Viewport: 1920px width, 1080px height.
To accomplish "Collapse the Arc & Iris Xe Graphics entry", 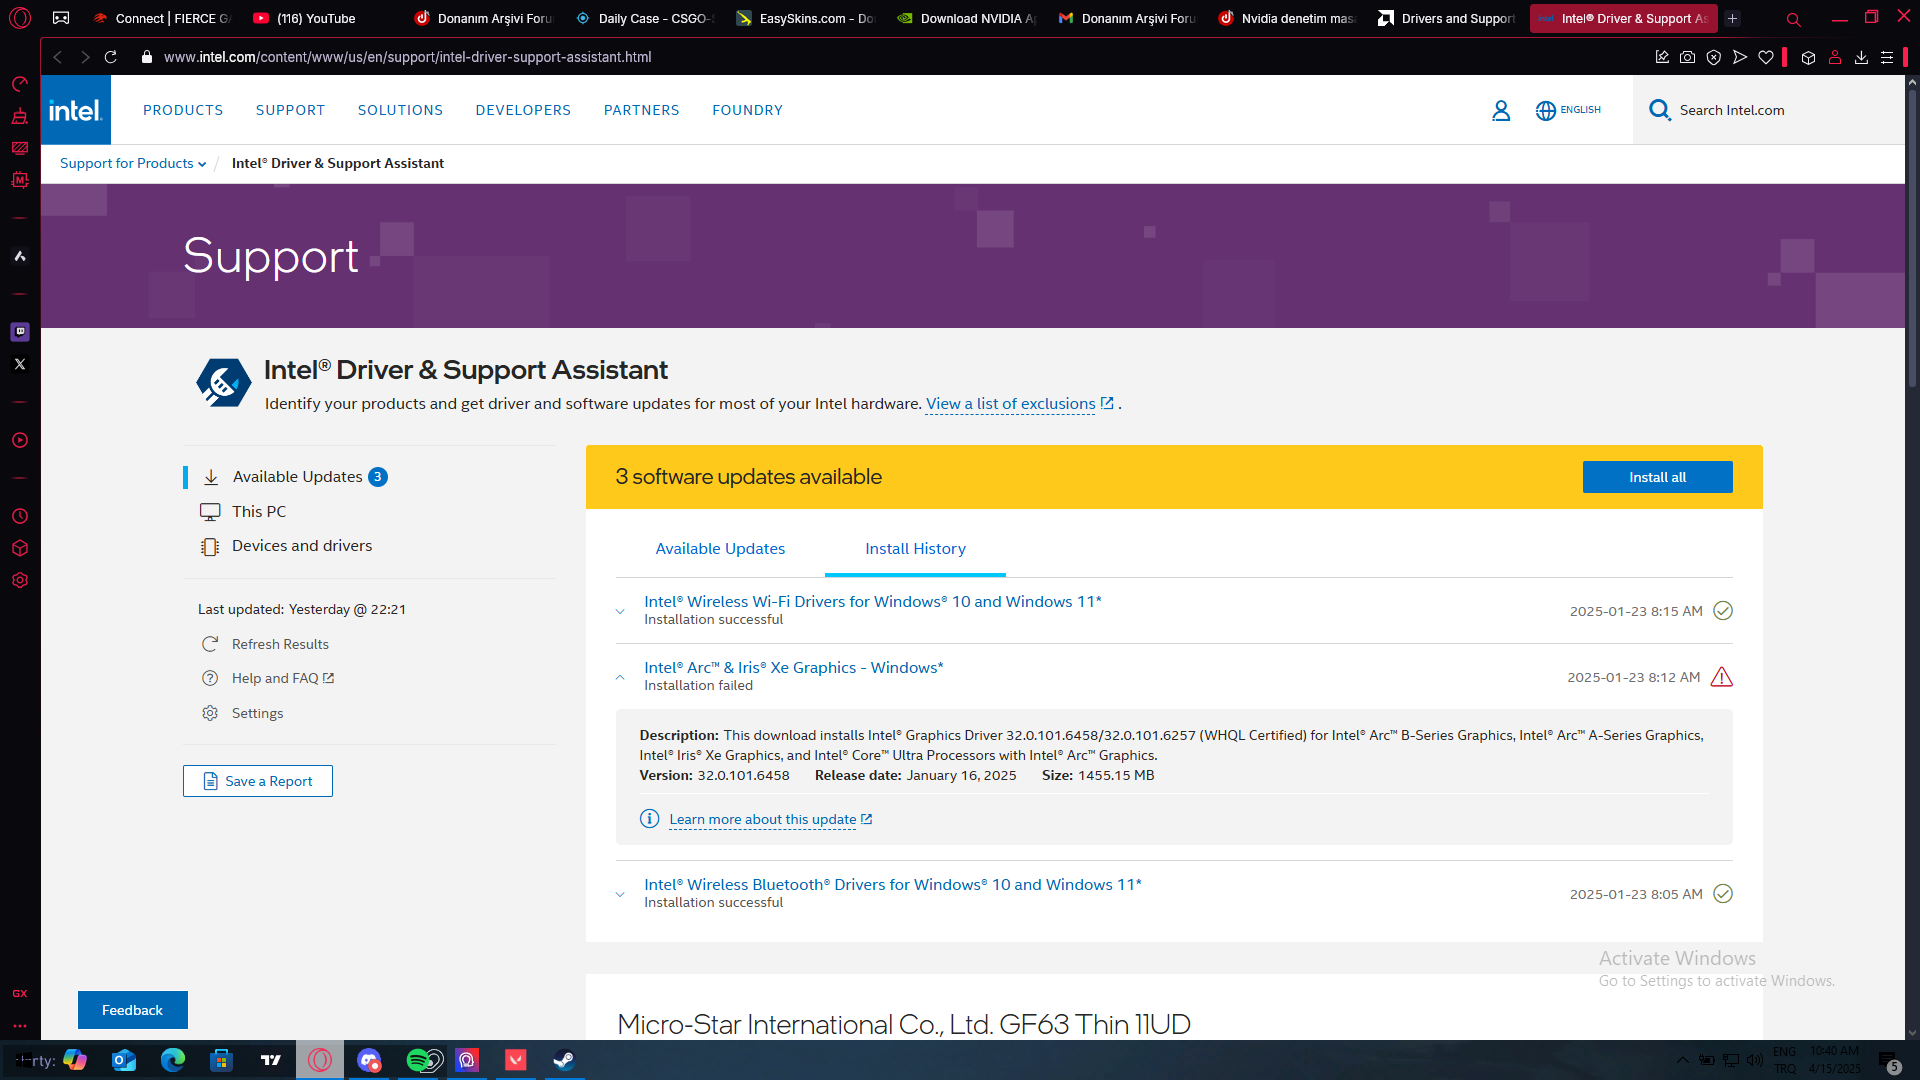I will coord(620,677).
